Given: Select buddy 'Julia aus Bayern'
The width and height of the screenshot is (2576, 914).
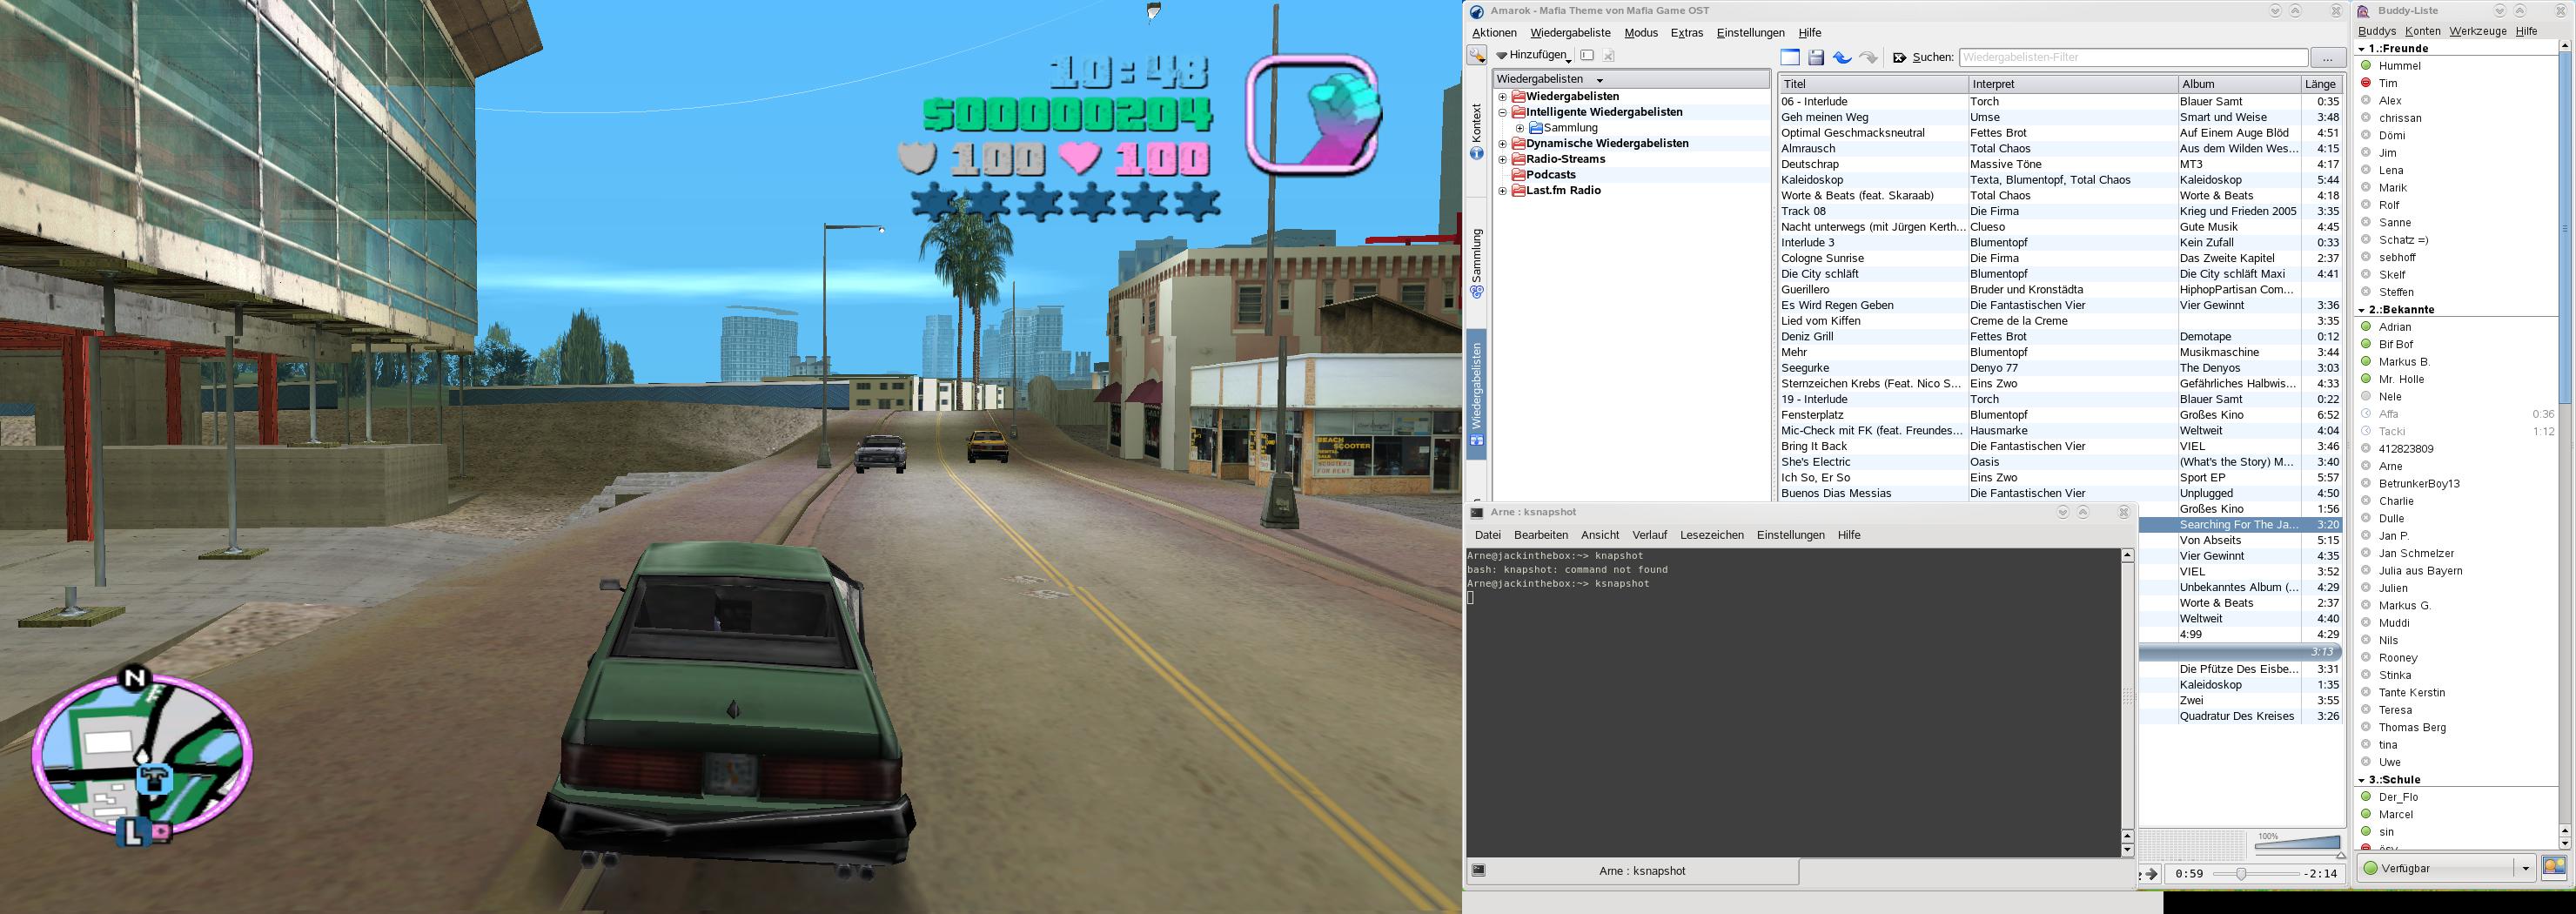Looking at the screenshot, I should [2420, 571].
